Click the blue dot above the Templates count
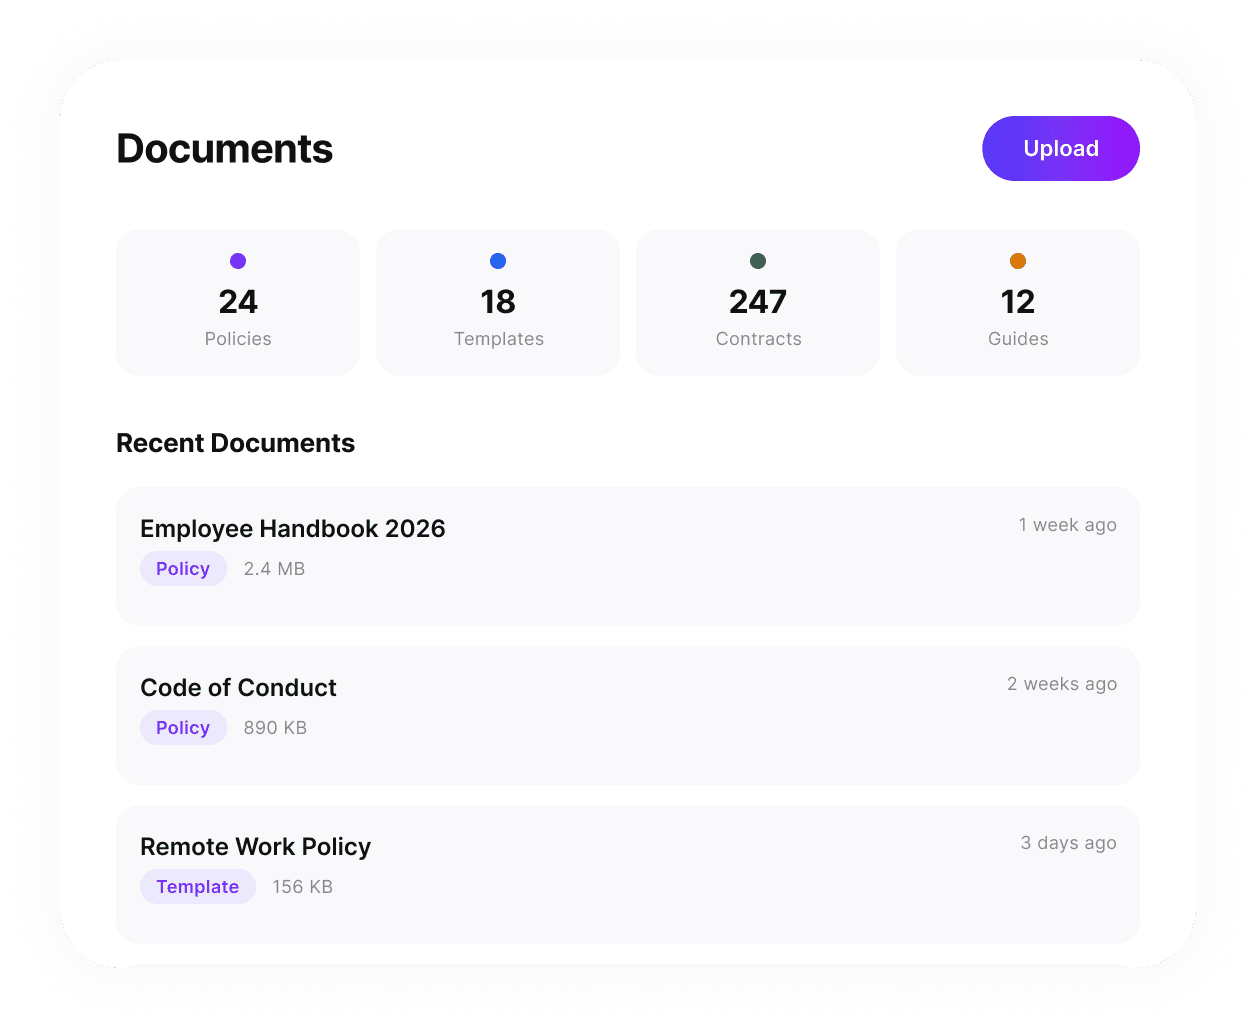Viewport: 1256px width, 1028px height. pos(497,260)
